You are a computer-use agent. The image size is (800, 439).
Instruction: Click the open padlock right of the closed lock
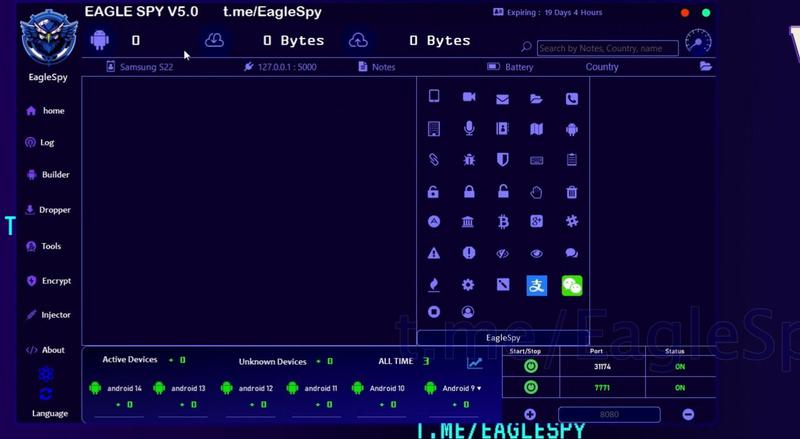(503, 191)
